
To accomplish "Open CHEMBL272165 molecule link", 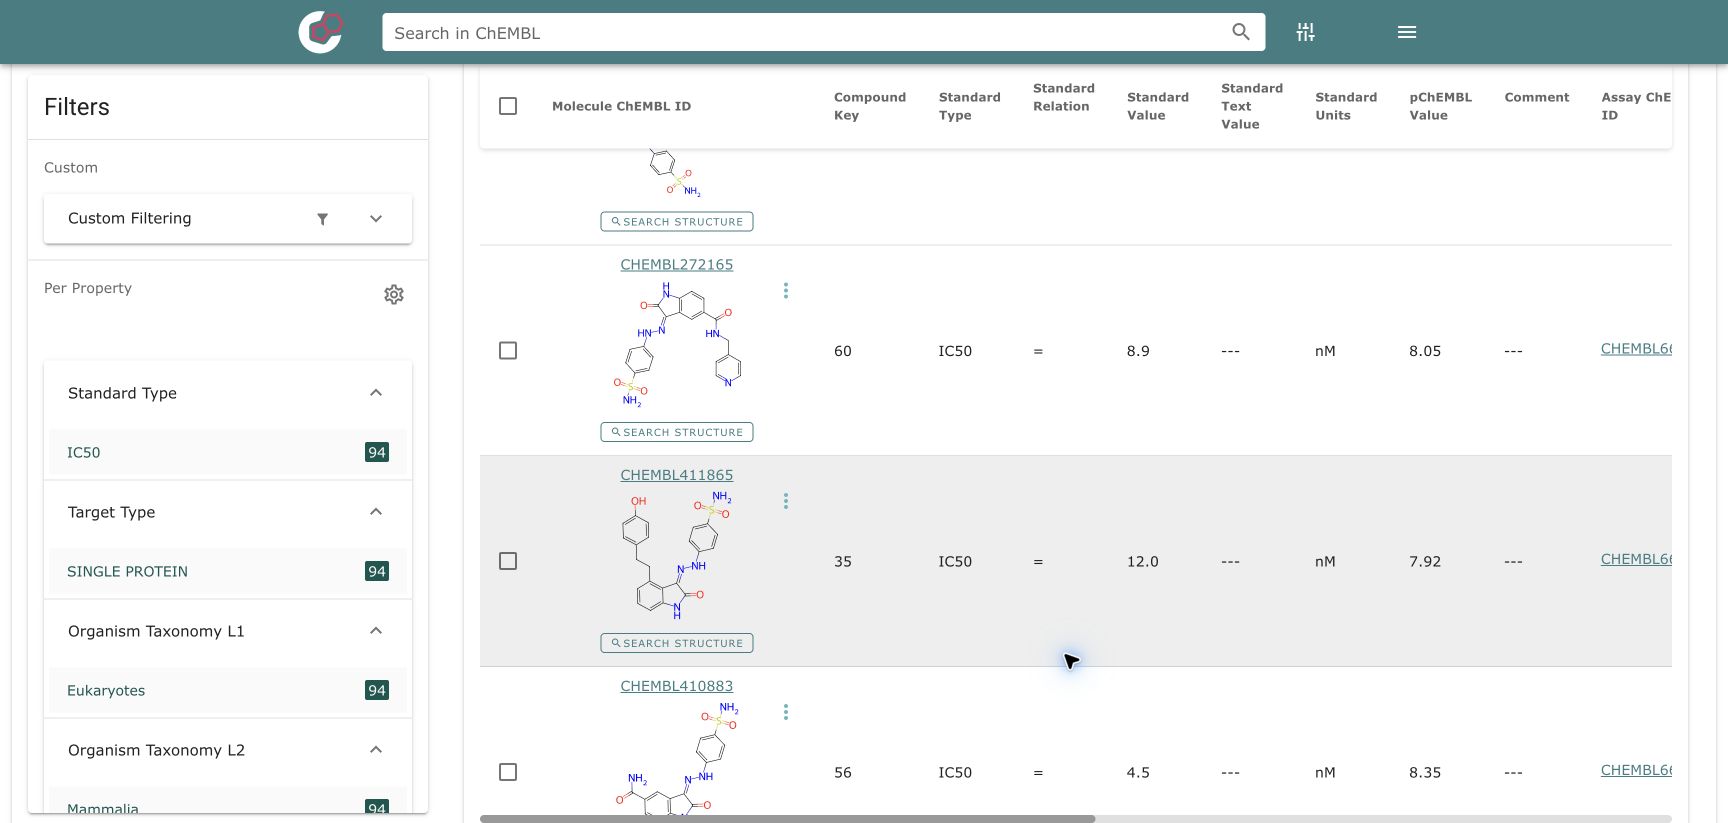I will pos(677,265).
